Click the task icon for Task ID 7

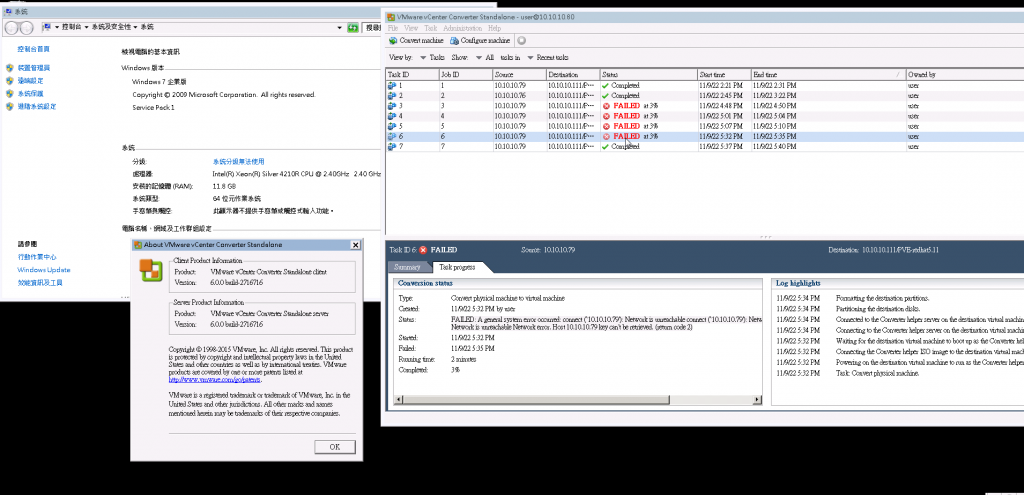(x=392, y=147)
